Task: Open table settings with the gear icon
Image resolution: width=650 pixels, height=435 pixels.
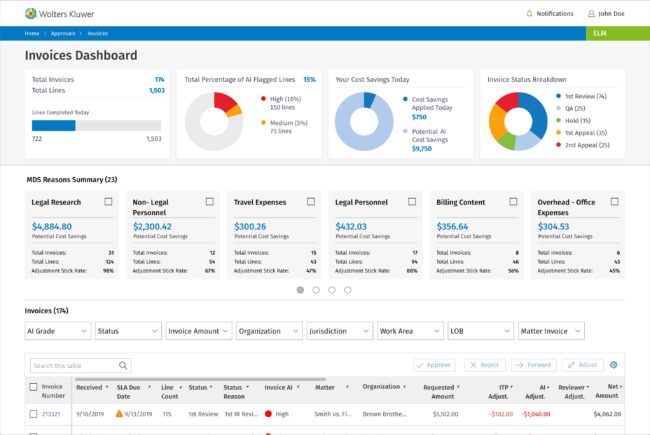Action: tap(614, 365)
